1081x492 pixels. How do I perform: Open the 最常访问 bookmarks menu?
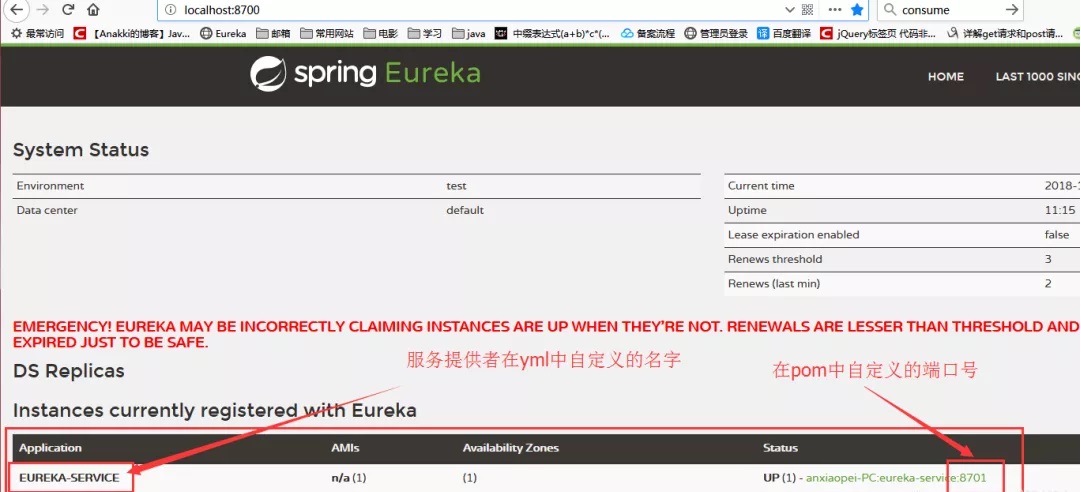click(37, 33)
